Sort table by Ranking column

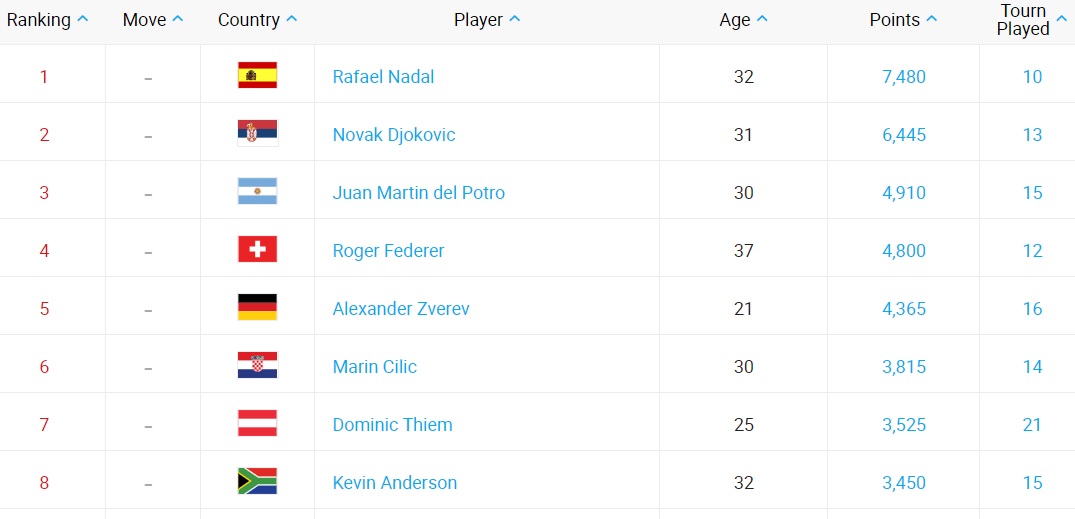coord(48,20)
